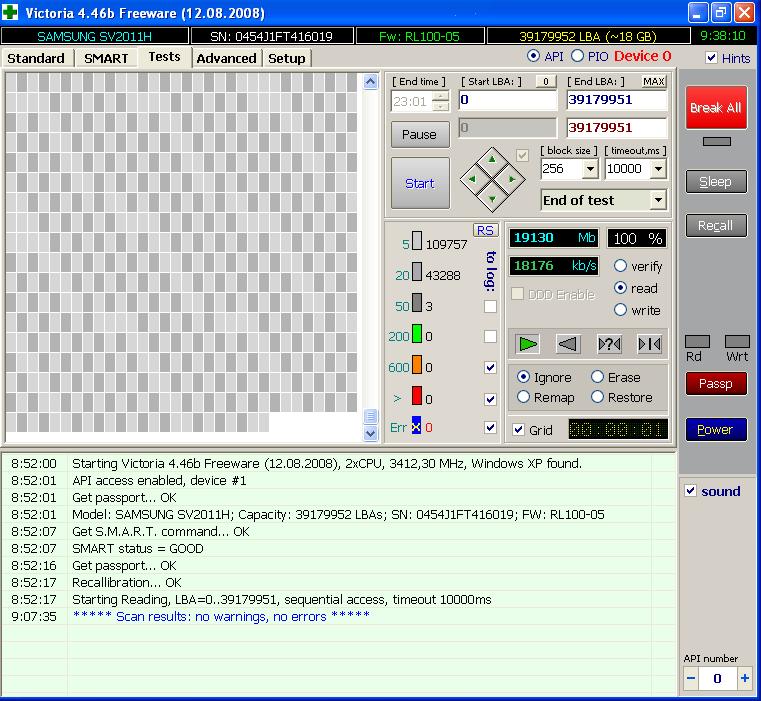The width and height of the screenshot is (761, 701).
Task: Toggle the Grid checkbox
Action: (518, 430)
